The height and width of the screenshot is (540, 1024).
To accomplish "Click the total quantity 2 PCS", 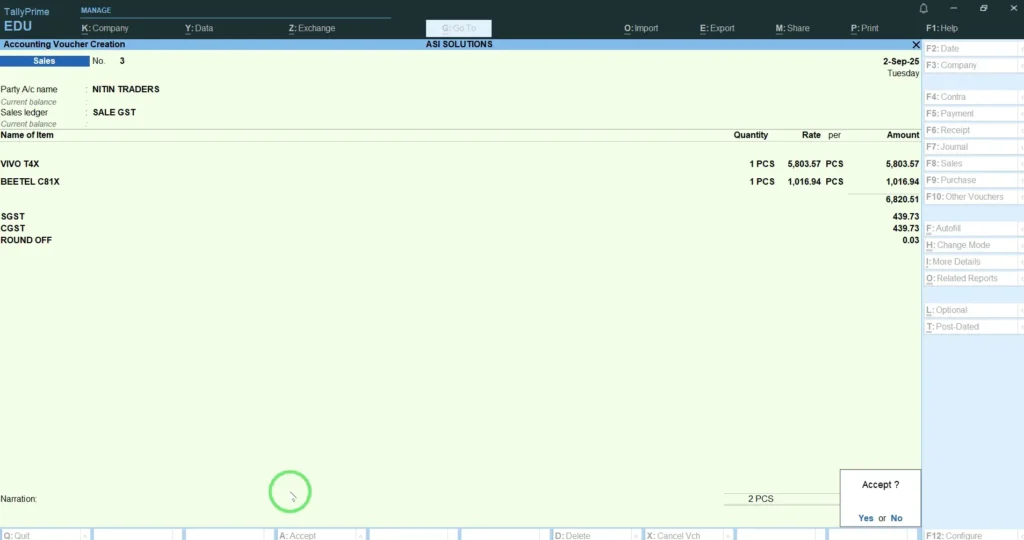I will point(760,499).
